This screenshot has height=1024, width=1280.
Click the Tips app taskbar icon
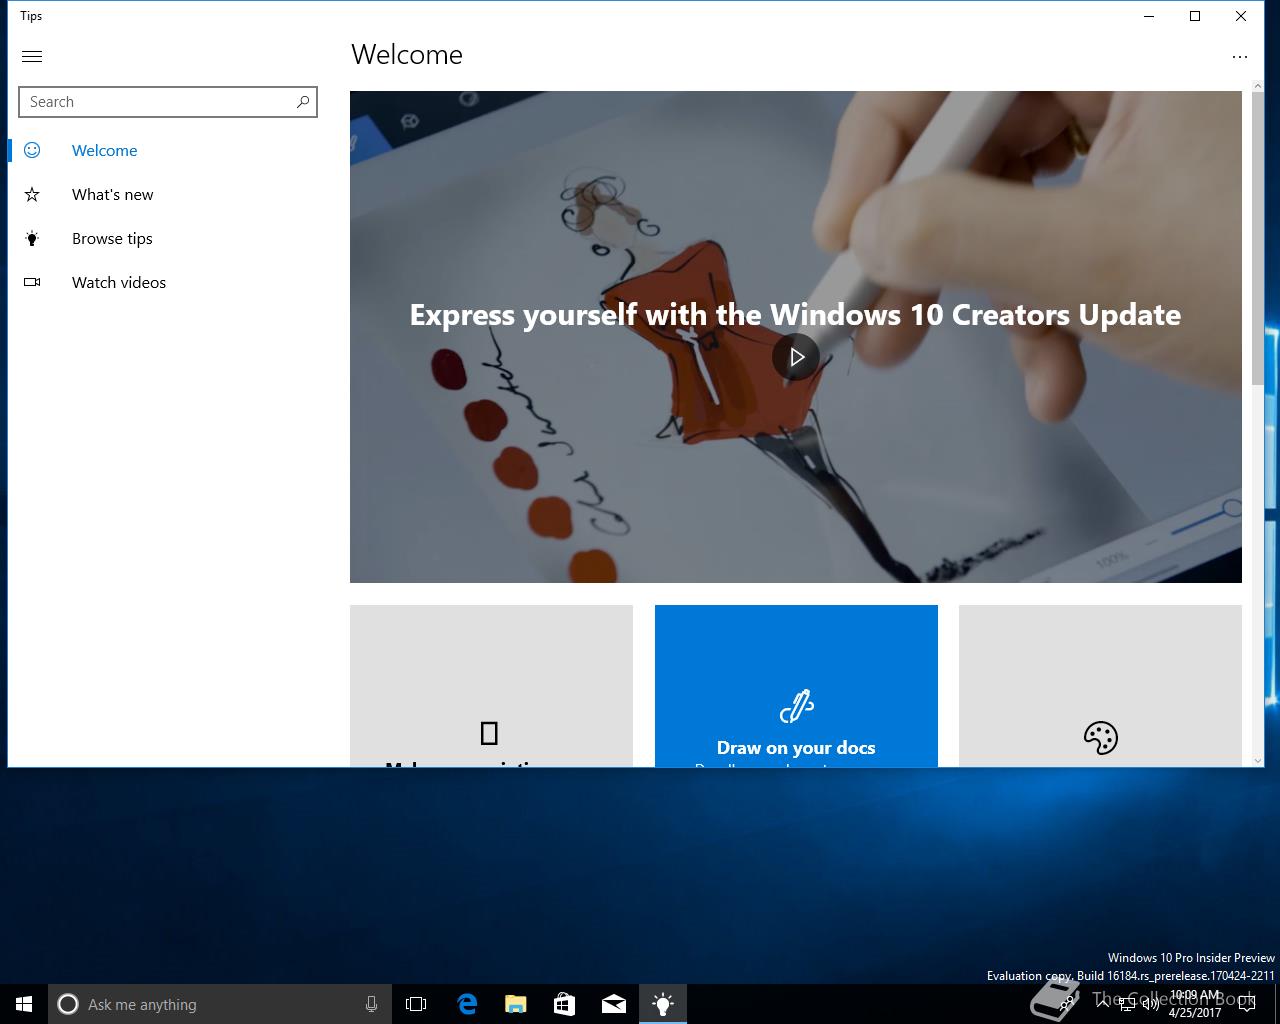click(x=663, y=1004)
